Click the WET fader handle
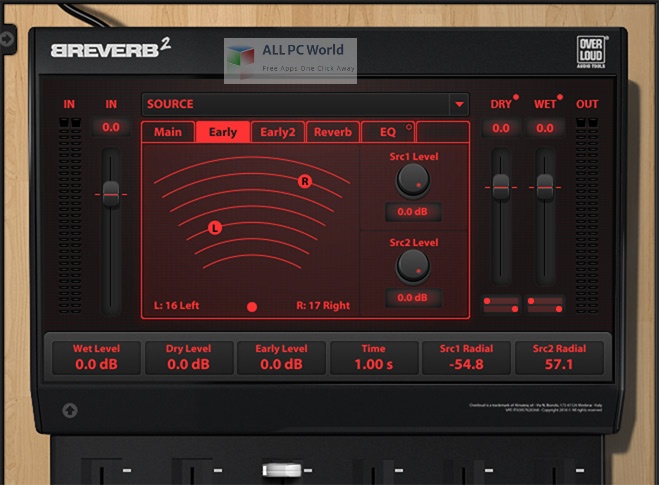 click(545, 187)
